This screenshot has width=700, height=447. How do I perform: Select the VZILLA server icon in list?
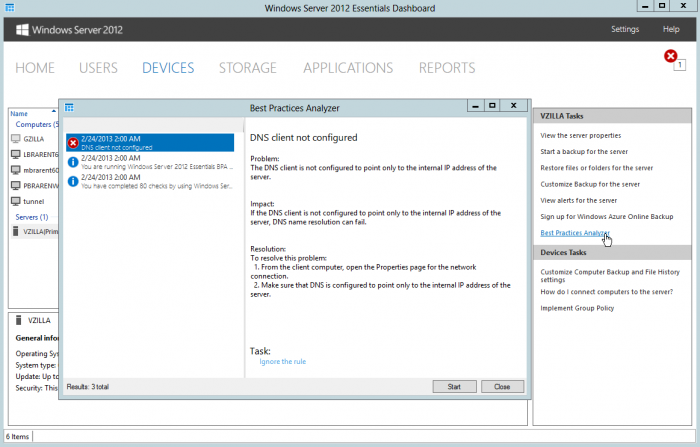(16, 231)
